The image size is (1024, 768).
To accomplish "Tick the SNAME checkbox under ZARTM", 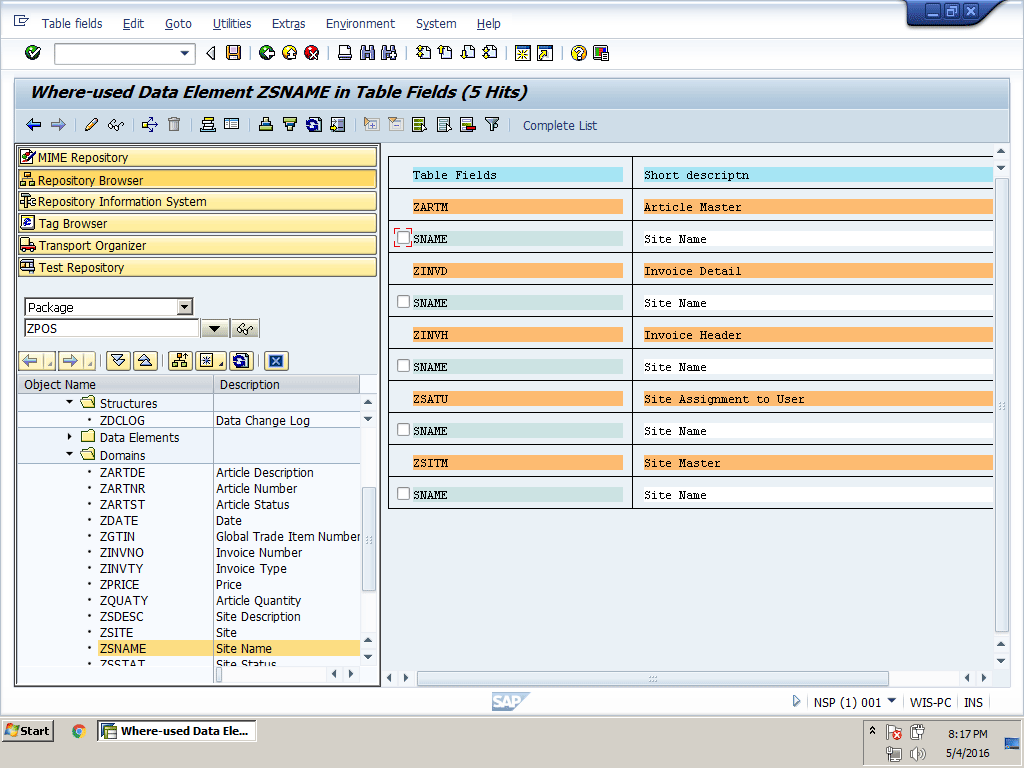I will [x=403, y=238].
